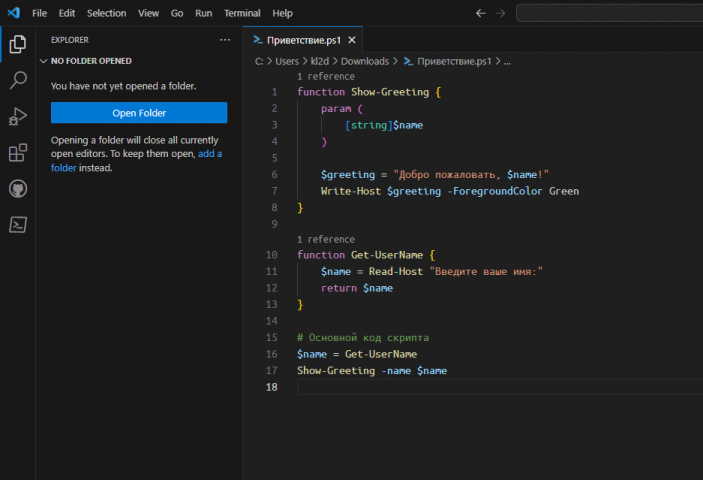Open the PowerShell terminal panel icon

point(17,224)
